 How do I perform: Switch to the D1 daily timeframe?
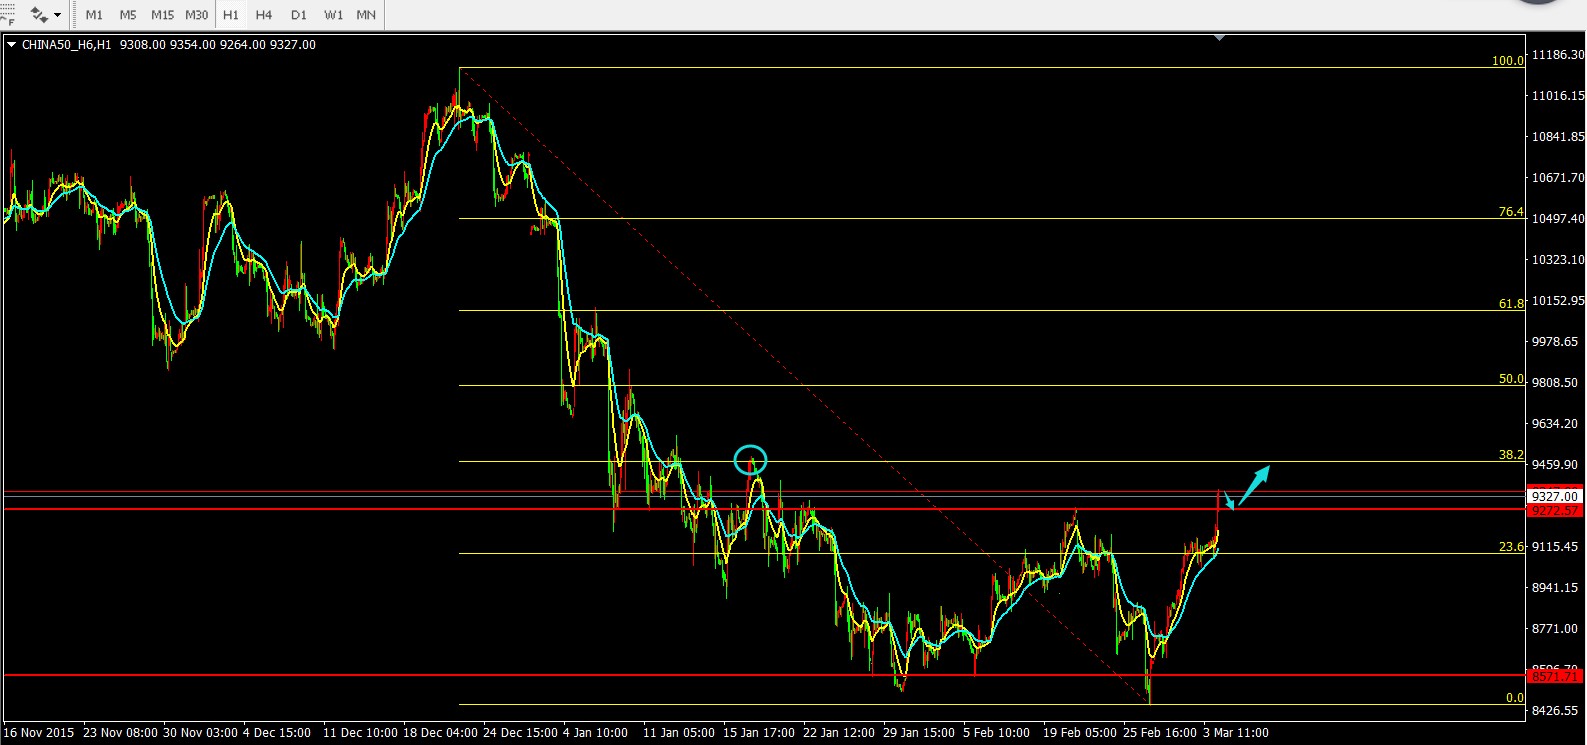pos(299,15)
